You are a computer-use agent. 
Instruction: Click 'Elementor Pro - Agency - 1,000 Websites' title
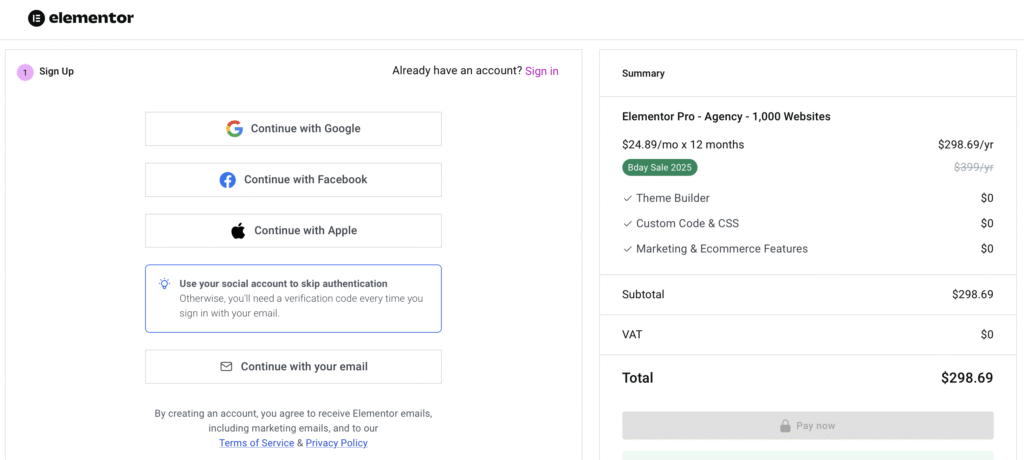pyautogui.click(x=726, y=117)
